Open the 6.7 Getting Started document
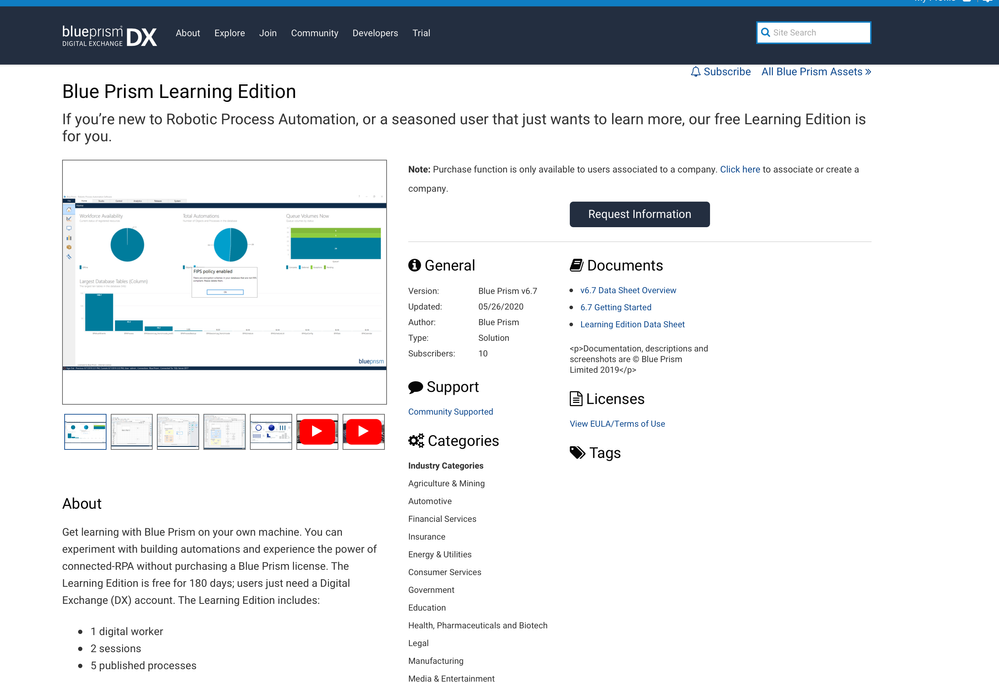999x683 pixels. click(615, 308)
